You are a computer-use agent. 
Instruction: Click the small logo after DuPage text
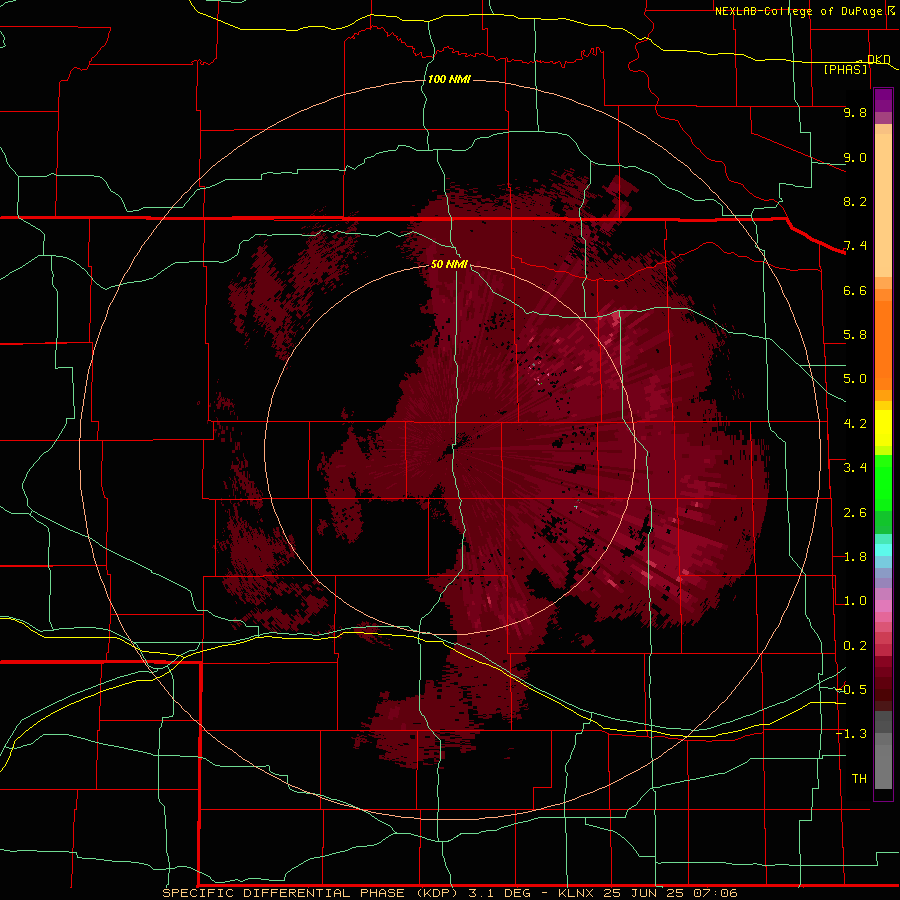point(891,11)
